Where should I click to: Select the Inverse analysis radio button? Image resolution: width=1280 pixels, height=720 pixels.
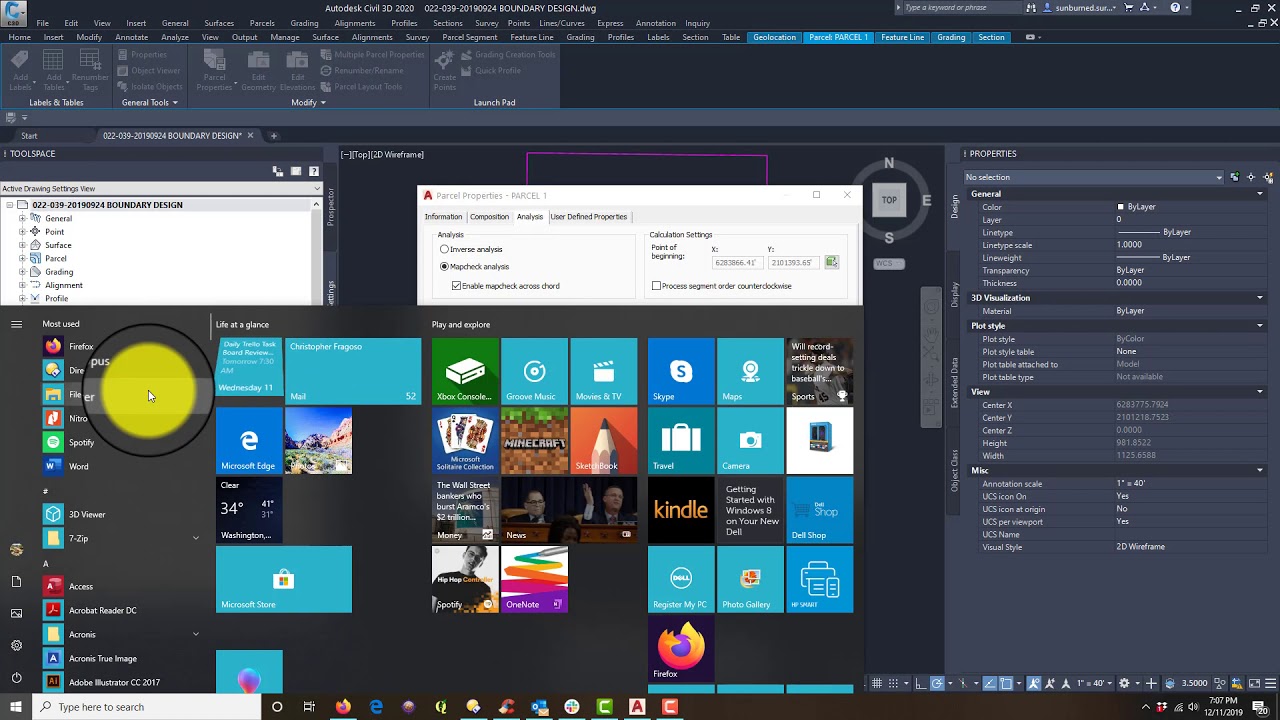pos(444,249)
